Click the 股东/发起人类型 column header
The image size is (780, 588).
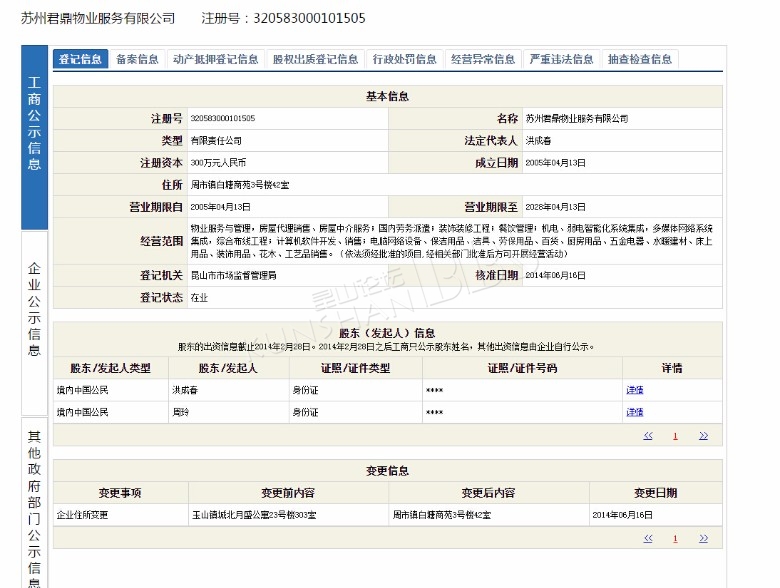click(110, 368)
